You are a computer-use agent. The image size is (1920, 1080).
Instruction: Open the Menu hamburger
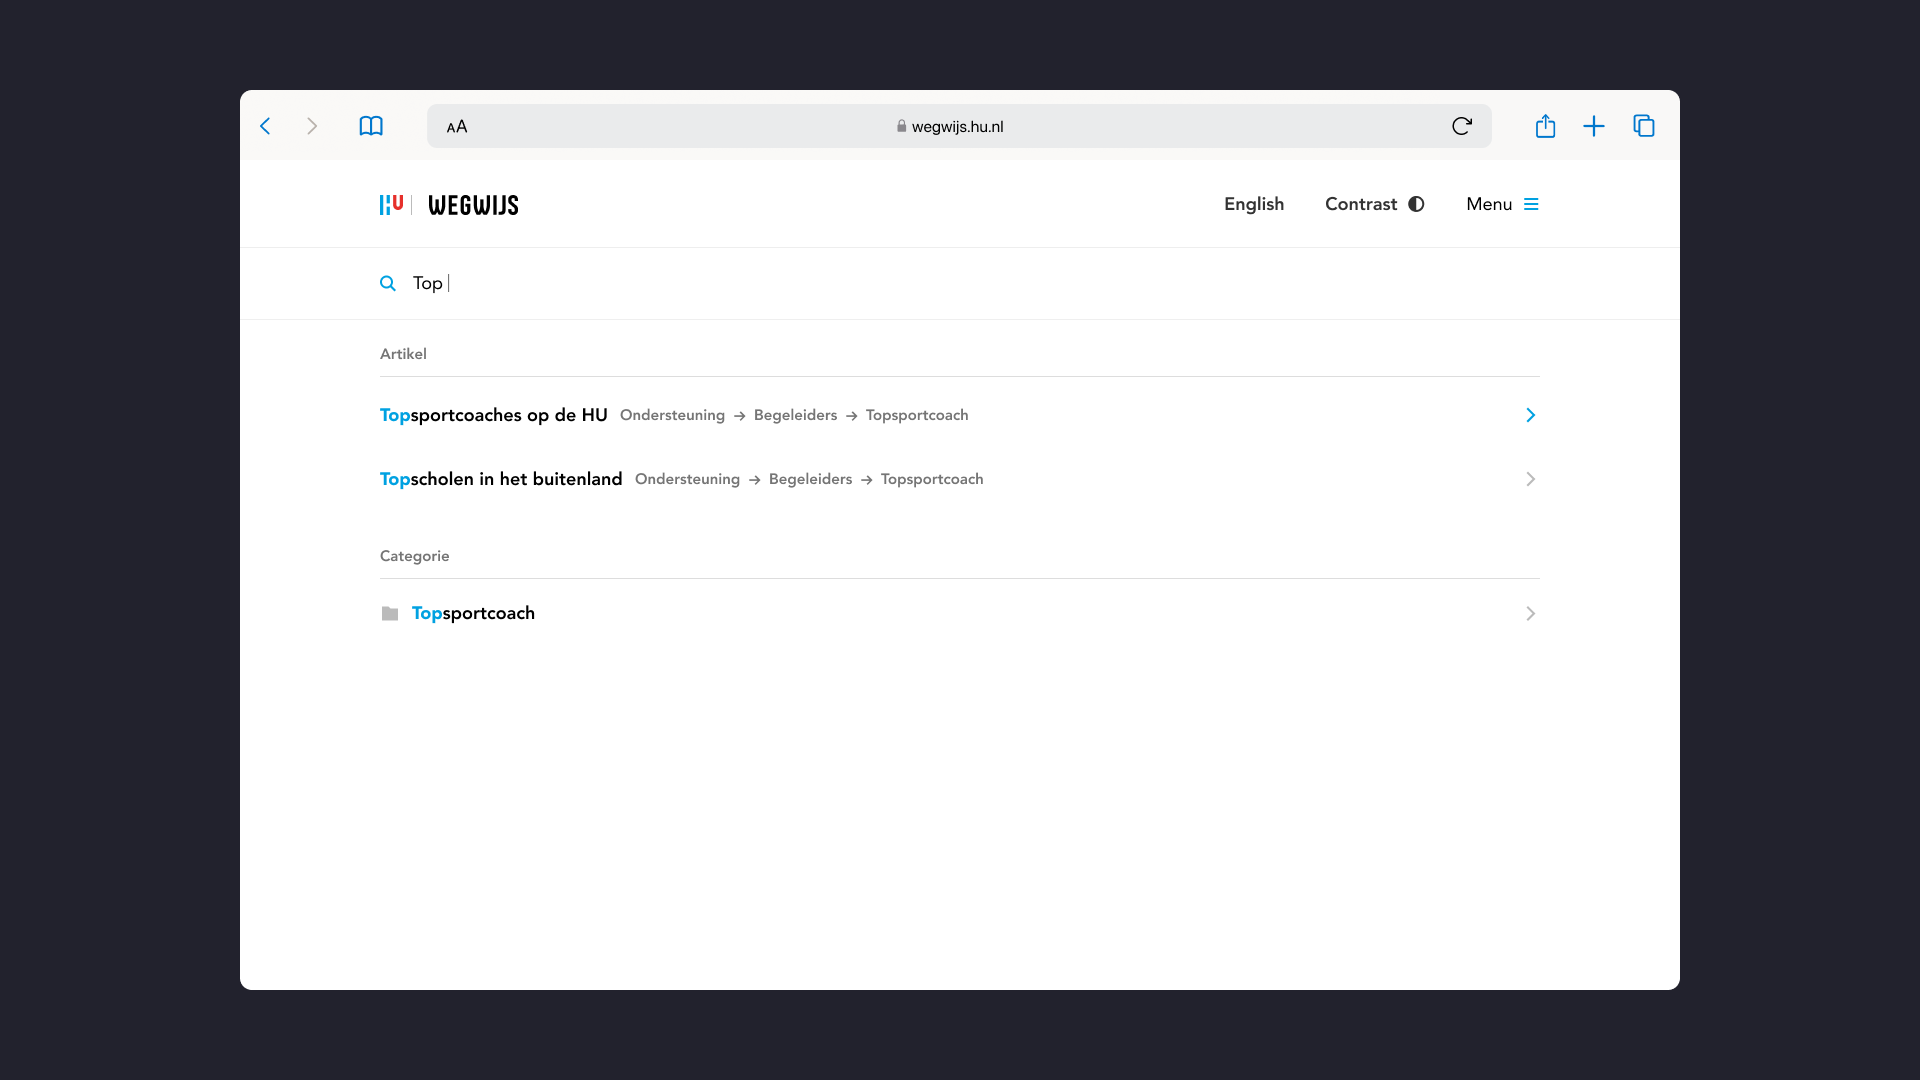tap(1502, 204)
